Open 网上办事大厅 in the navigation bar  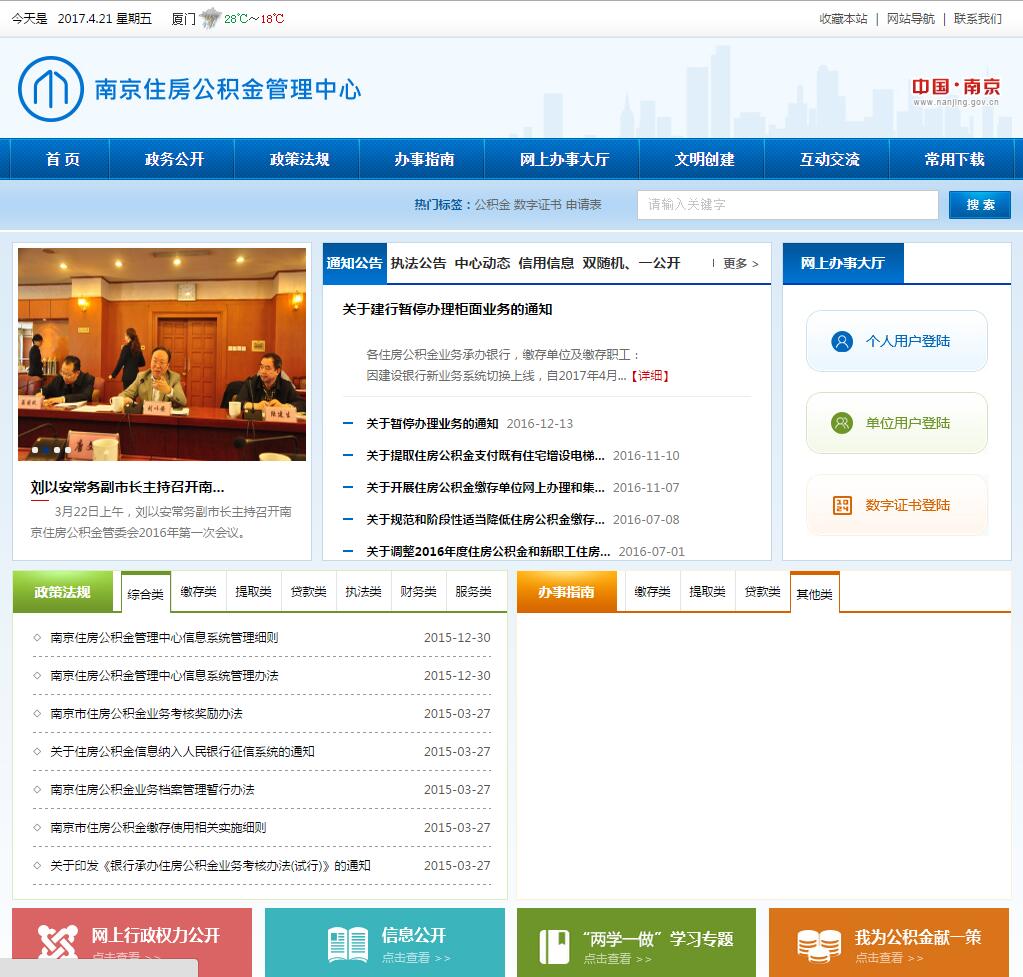[564, 159]
